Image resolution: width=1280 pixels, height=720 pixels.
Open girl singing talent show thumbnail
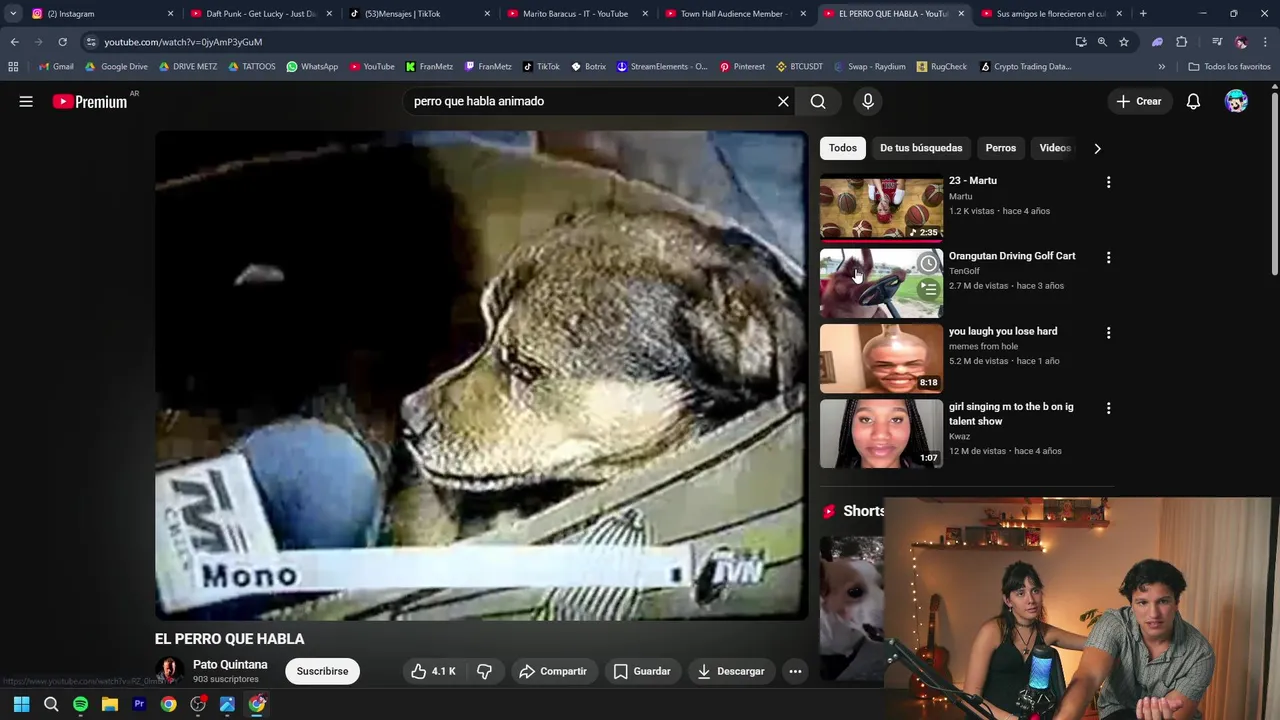881,434
